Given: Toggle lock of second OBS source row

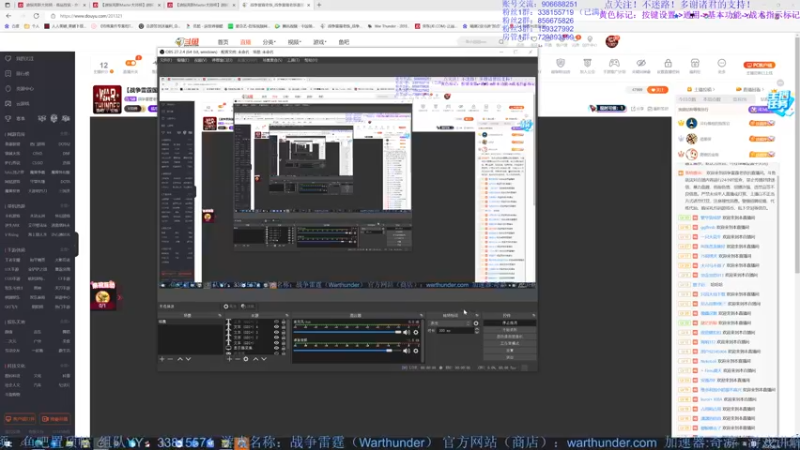Looking at the screenshot, I should tap(284, 327).
